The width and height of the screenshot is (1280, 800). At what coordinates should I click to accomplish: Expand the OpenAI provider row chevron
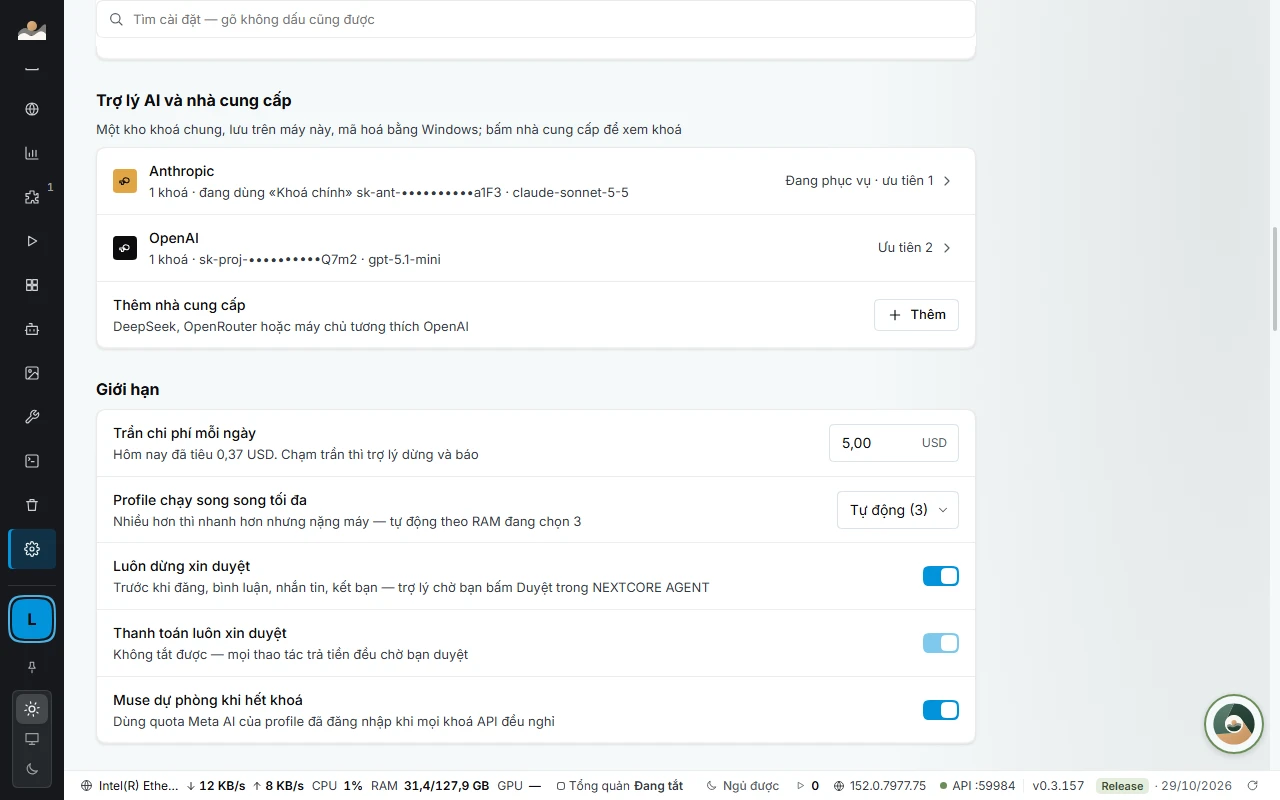click(947, 248)
